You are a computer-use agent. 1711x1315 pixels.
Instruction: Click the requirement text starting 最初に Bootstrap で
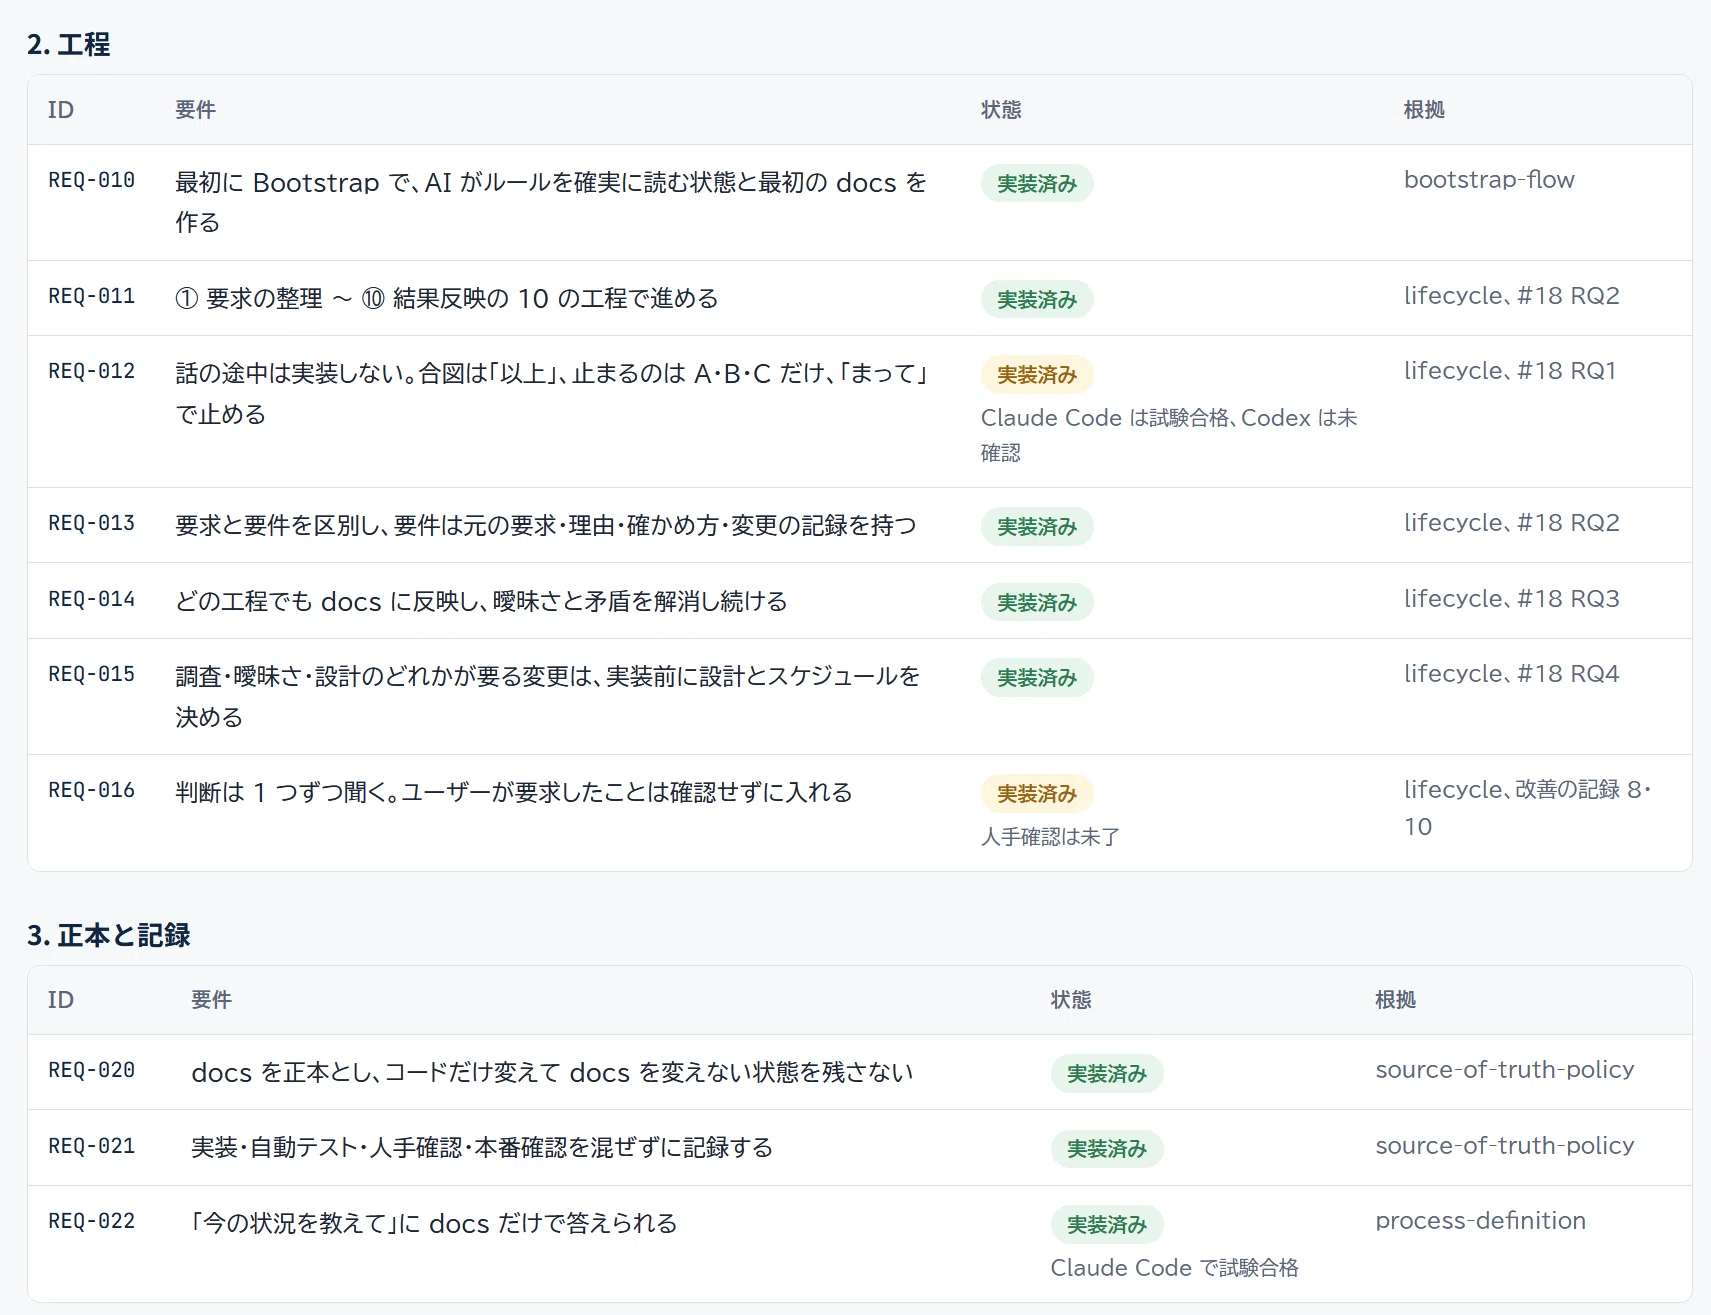point(551,203)
